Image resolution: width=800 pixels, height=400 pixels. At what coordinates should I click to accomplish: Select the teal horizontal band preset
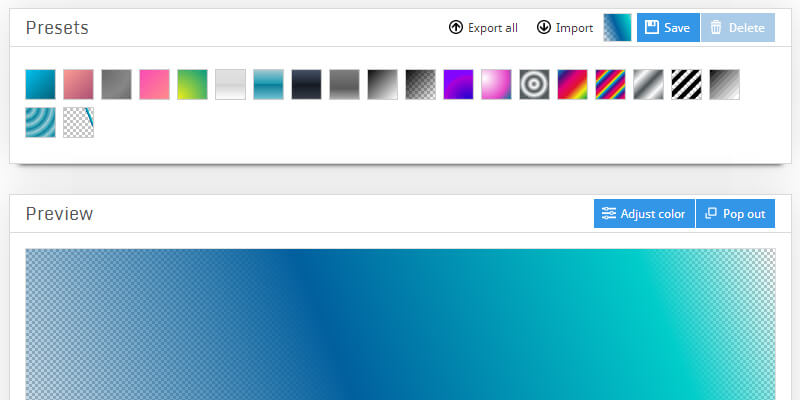[268, 84]
